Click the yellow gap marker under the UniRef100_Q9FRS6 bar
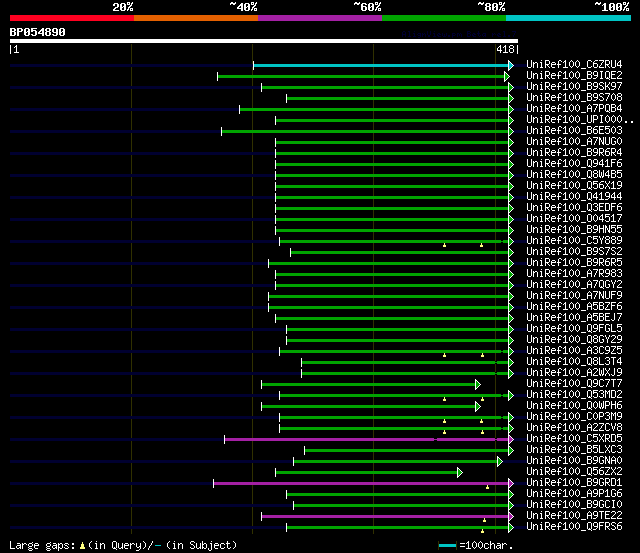This screenshot has height=553, width=640. [x=482, y=531]
